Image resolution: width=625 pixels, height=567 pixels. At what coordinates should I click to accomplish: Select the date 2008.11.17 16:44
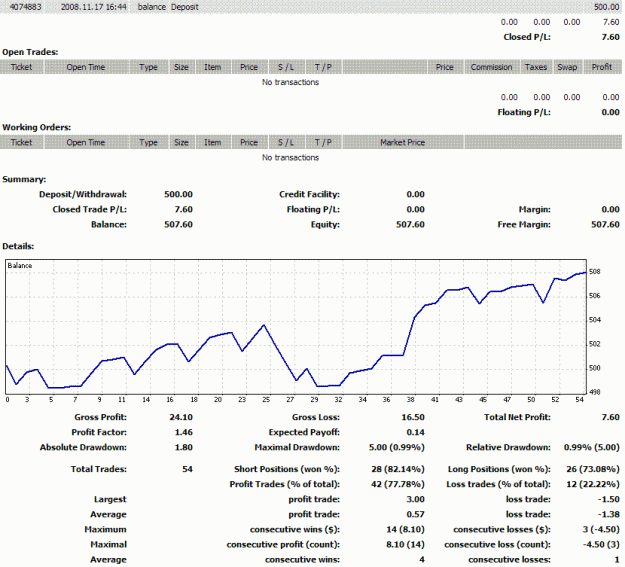tap(94, 7)
